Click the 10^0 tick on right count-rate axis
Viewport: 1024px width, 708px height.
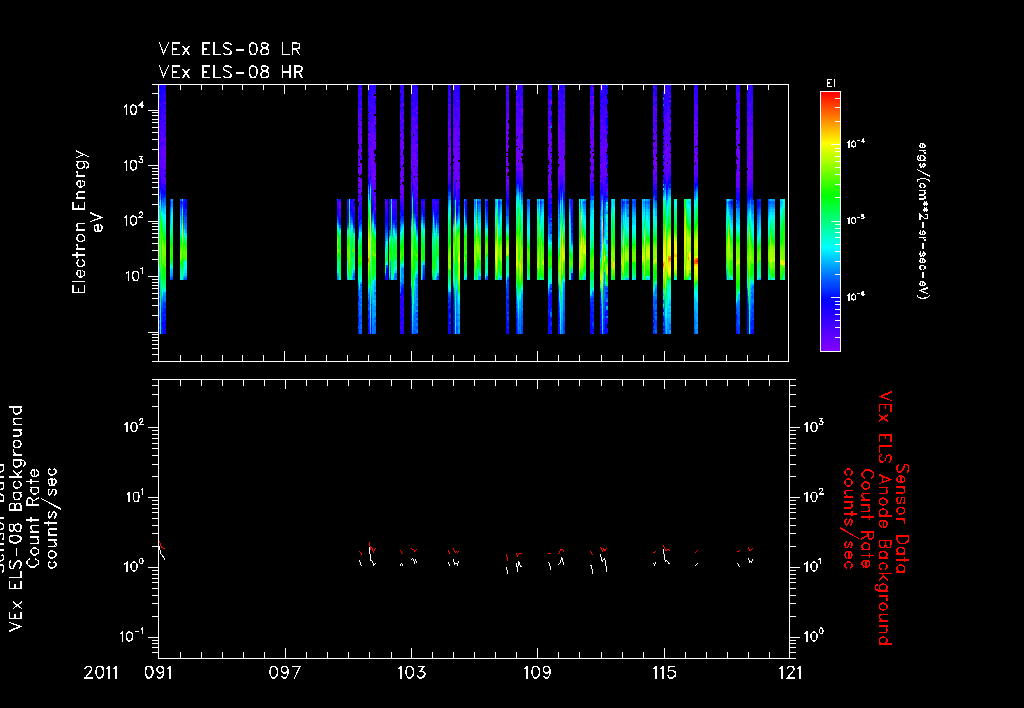pyautogui.click(x=813, y=636)
